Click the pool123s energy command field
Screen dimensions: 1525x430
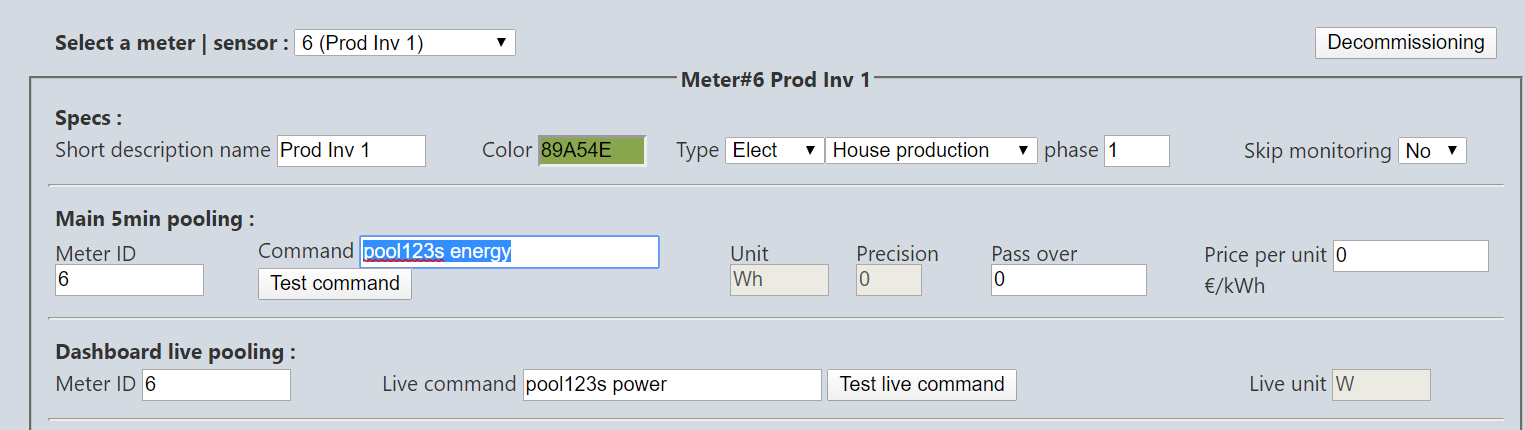click(x=509, y=252)
